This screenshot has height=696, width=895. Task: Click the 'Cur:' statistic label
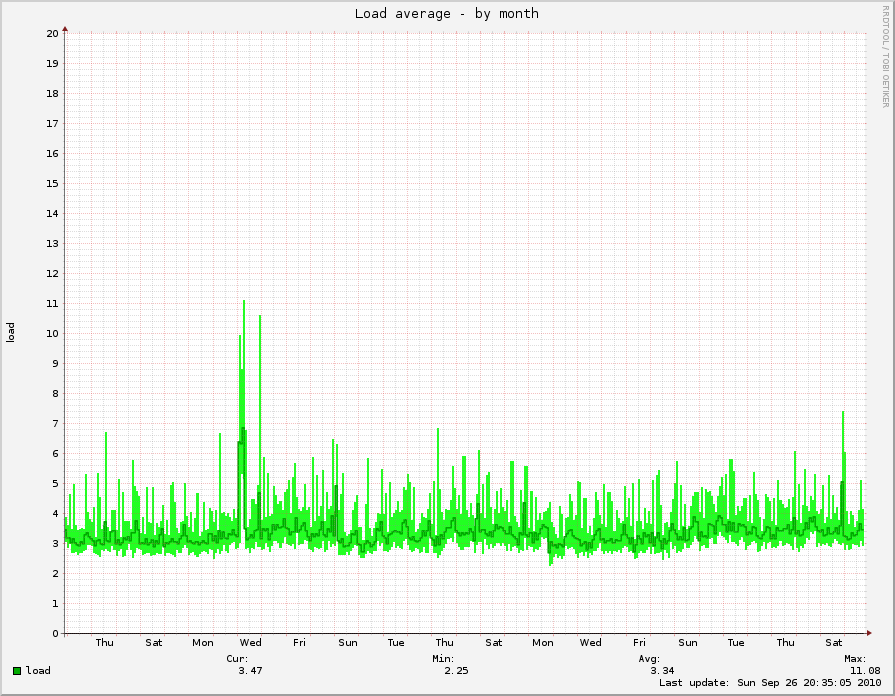[237, 658]
